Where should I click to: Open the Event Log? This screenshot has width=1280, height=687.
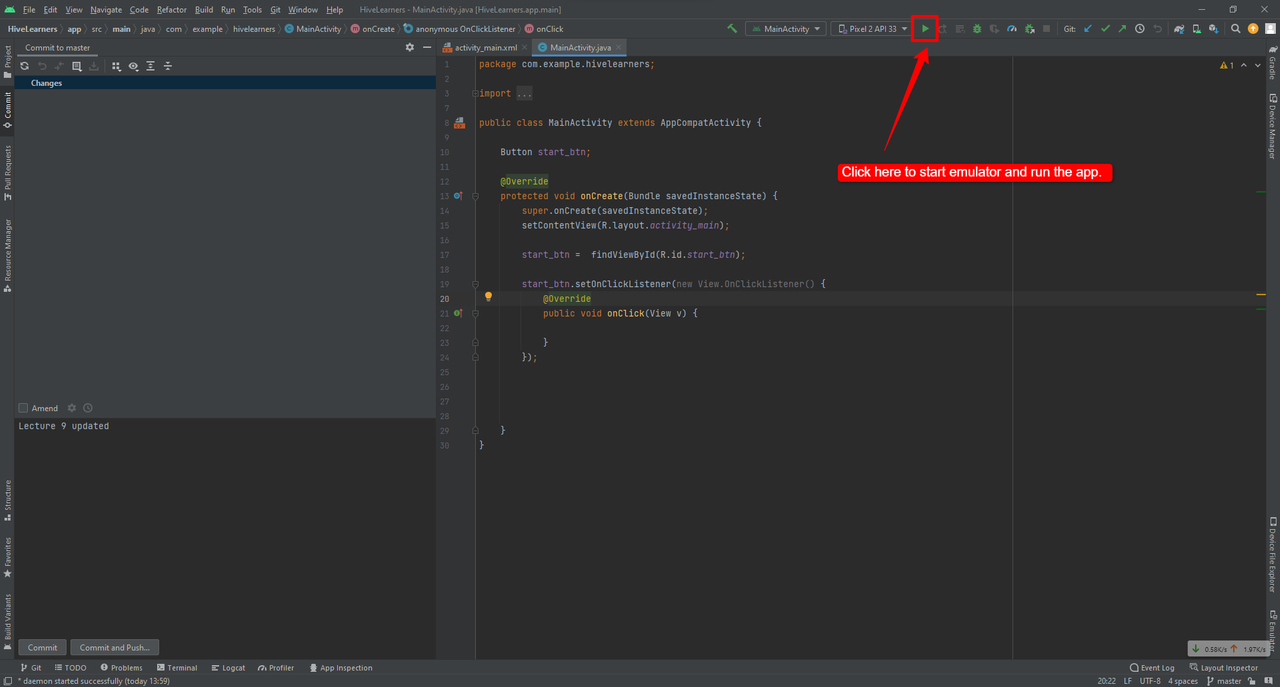(1152, 668)
